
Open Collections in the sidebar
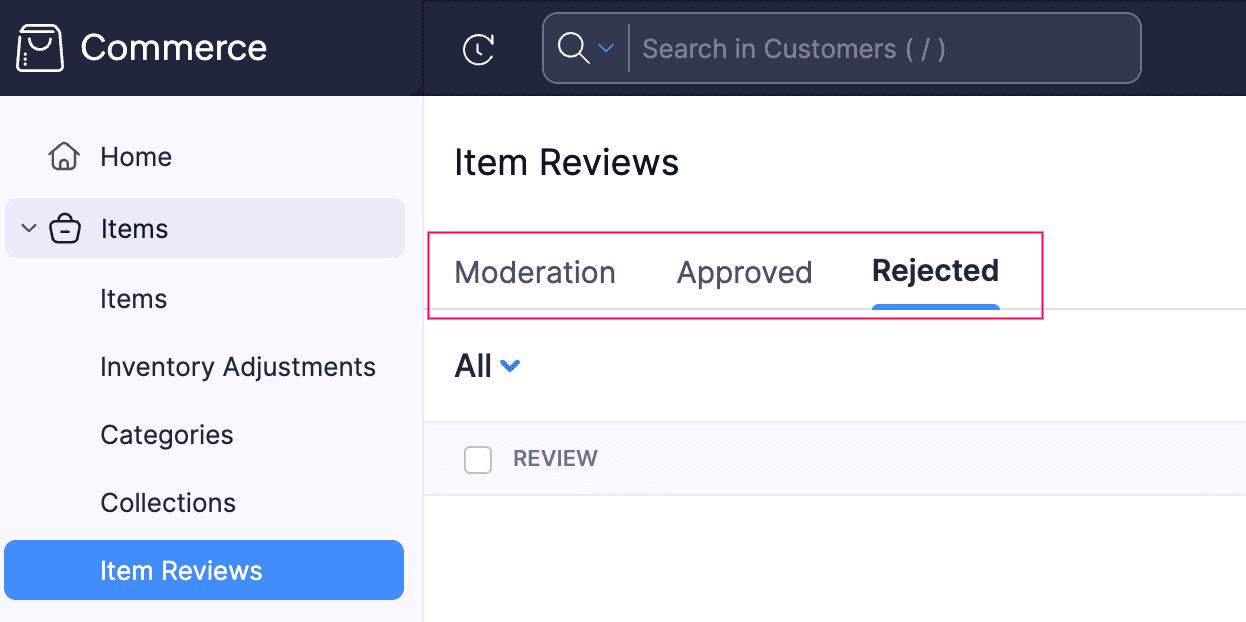[167, 503]
